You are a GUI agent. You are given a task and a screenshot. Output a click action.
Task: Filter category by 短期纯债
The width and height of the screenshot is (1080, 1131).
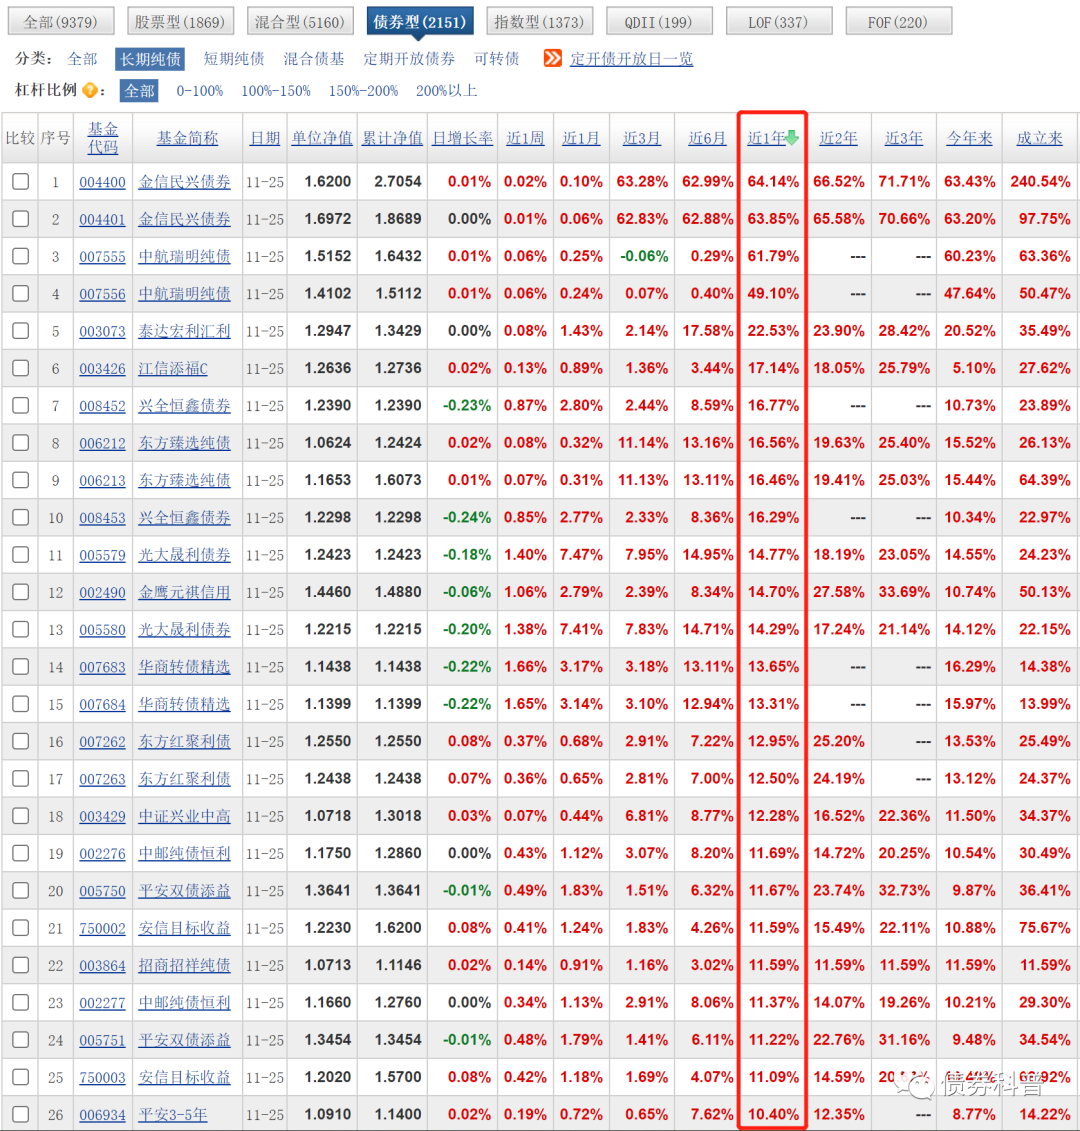coord(234,59)
